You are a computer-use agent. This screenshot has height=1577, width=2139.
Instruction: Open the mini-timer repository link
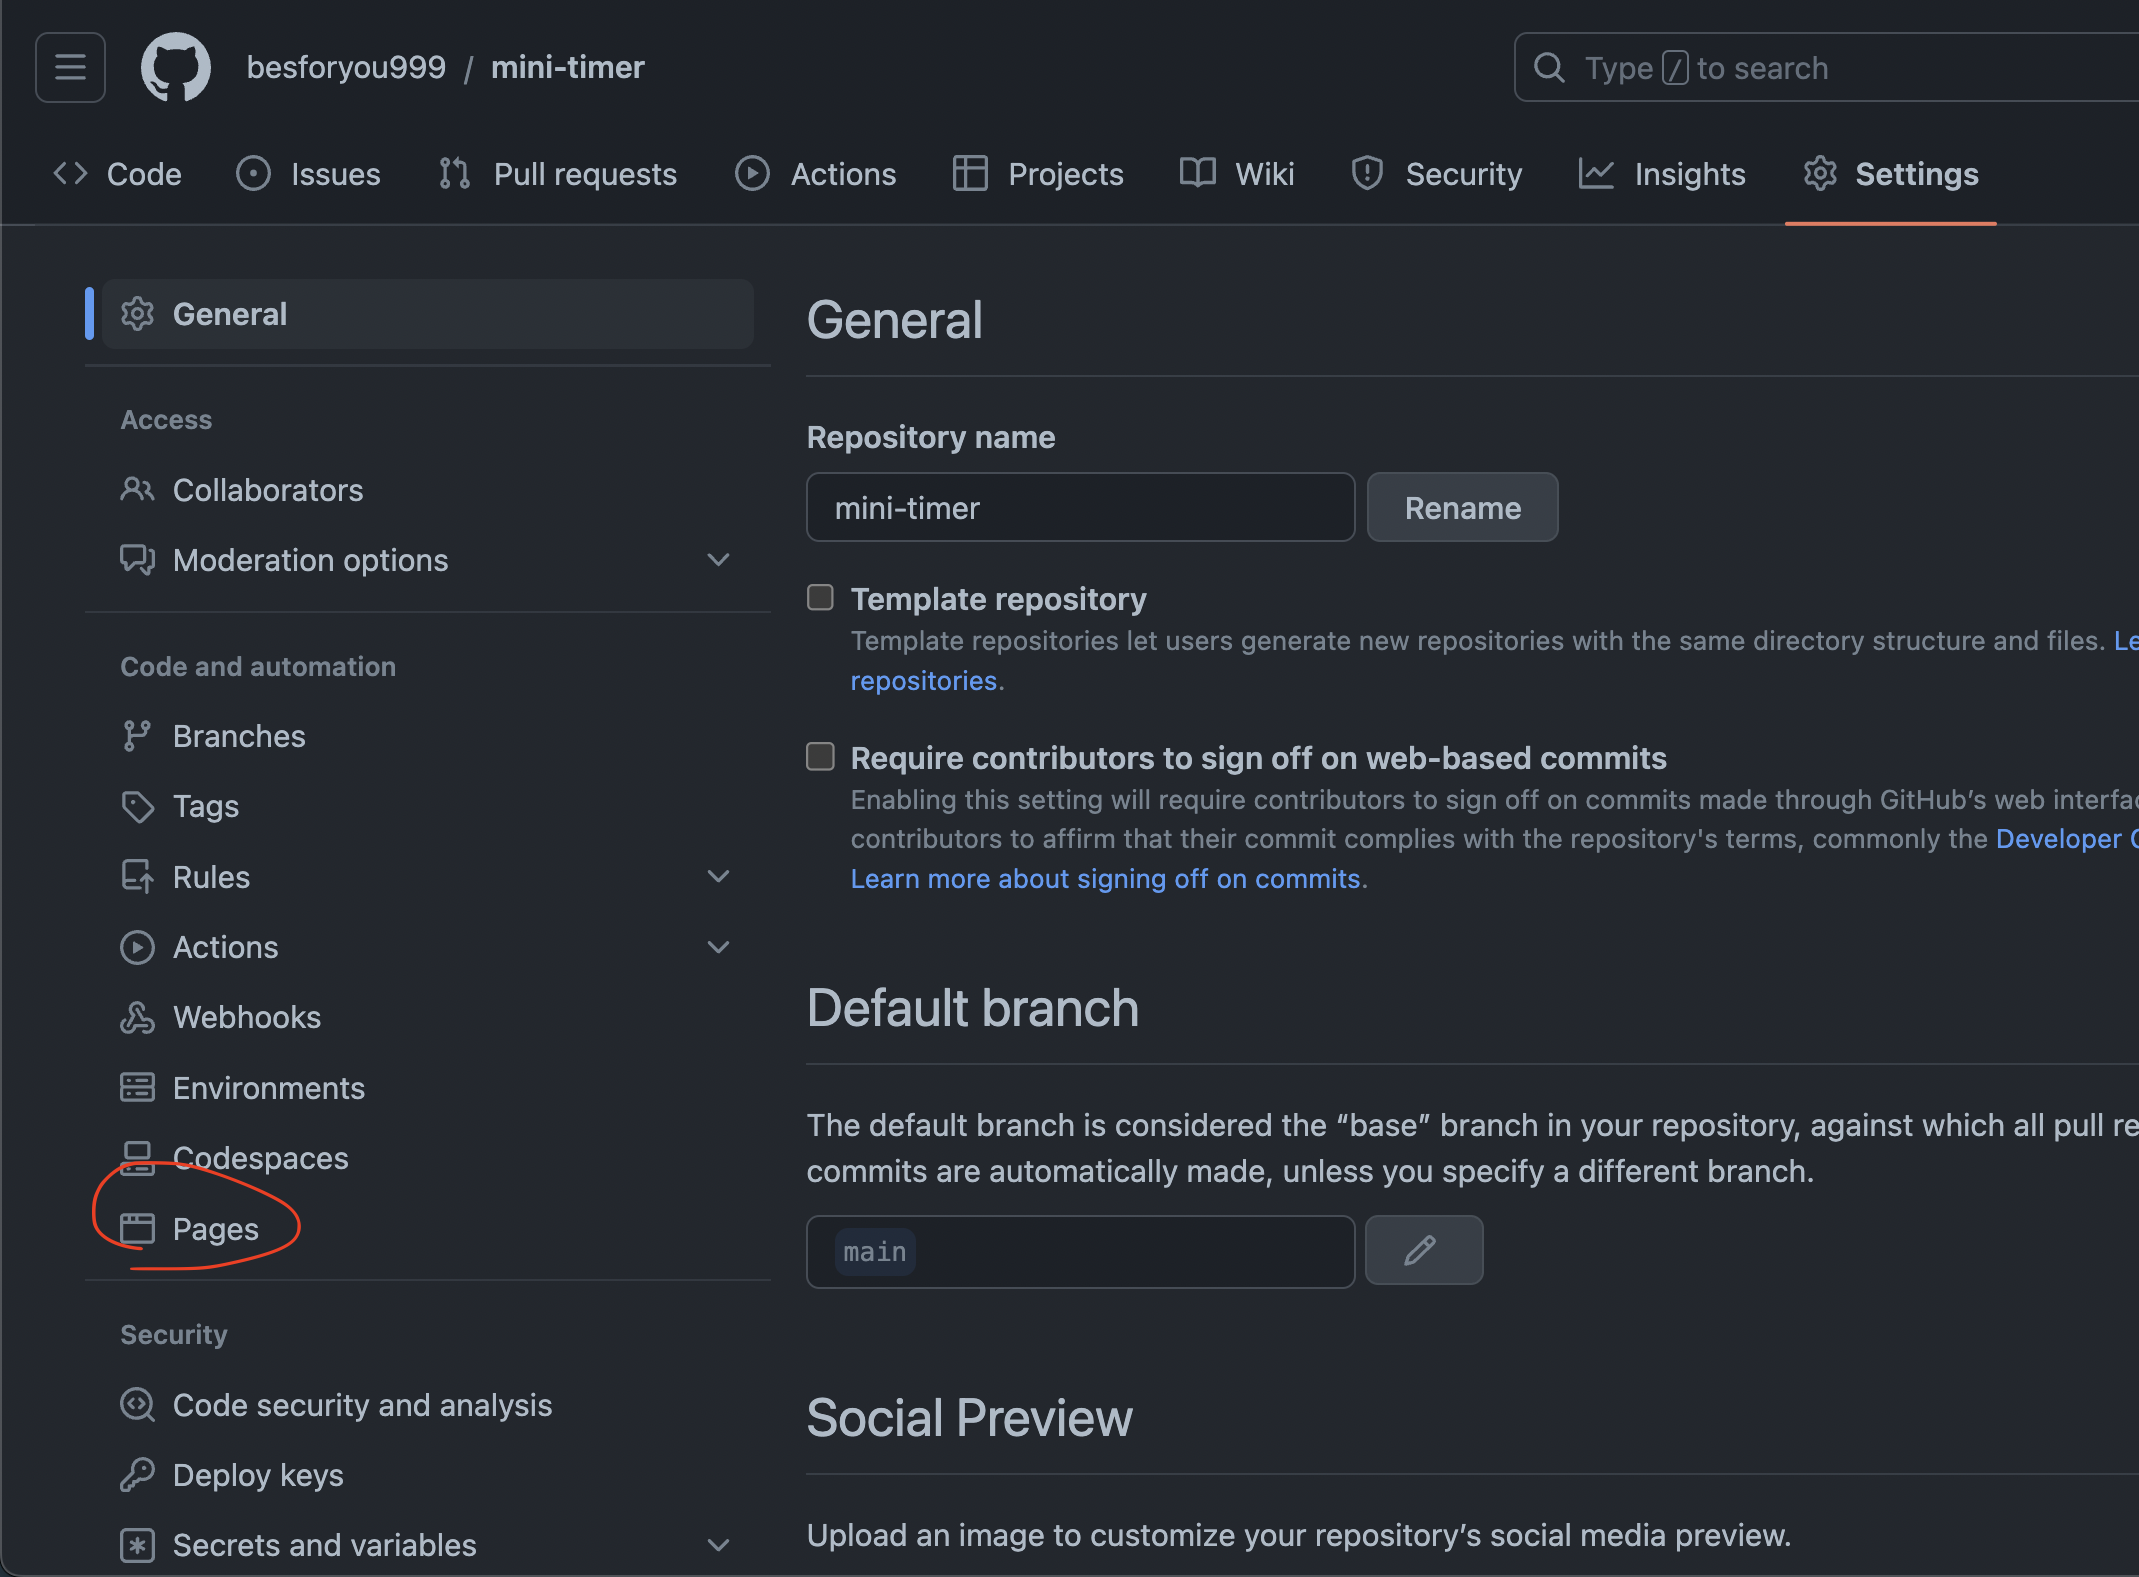tap(567, 67)
